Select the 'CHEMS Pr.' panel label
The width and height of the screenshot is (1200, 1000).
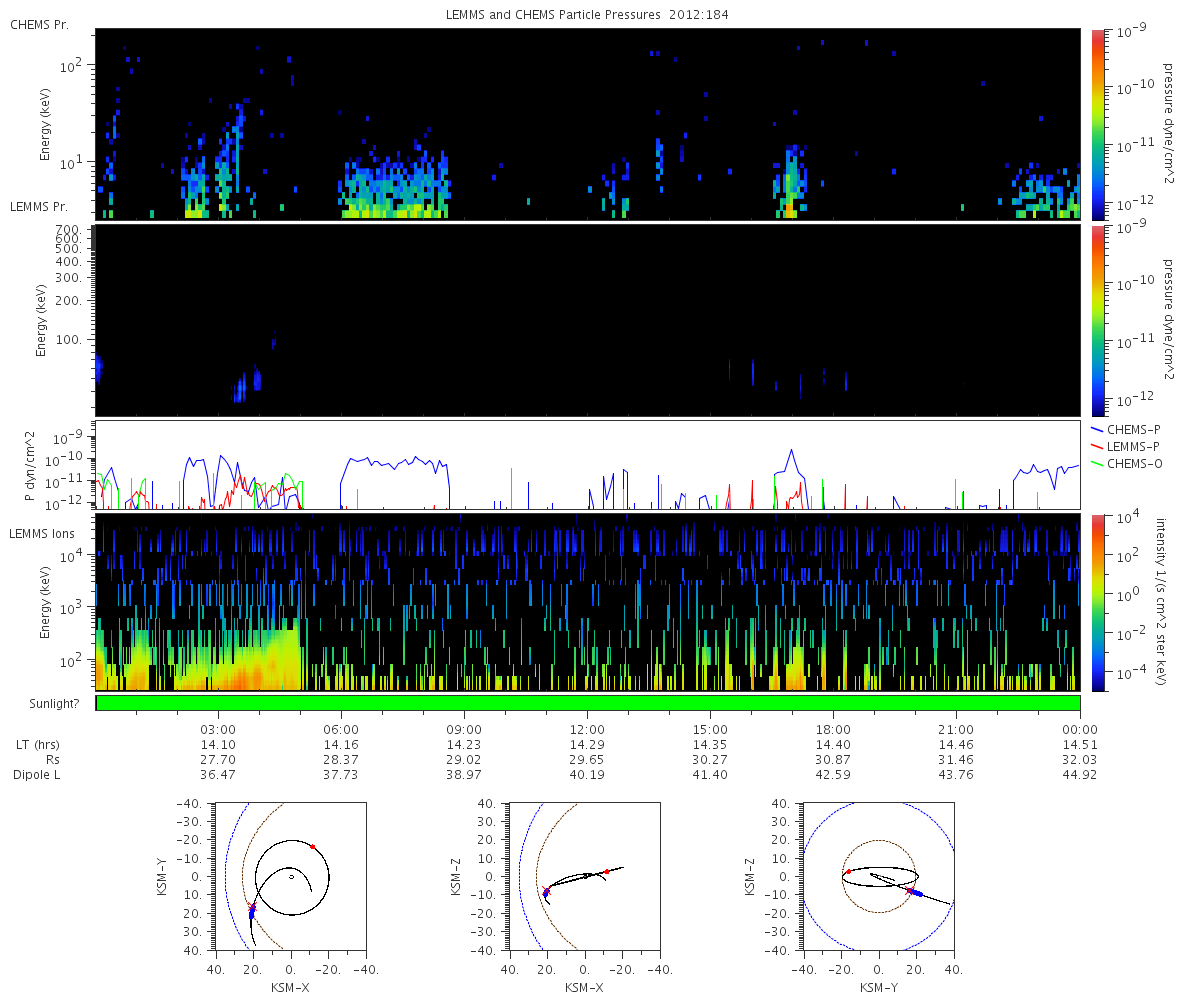click(39, 25)
